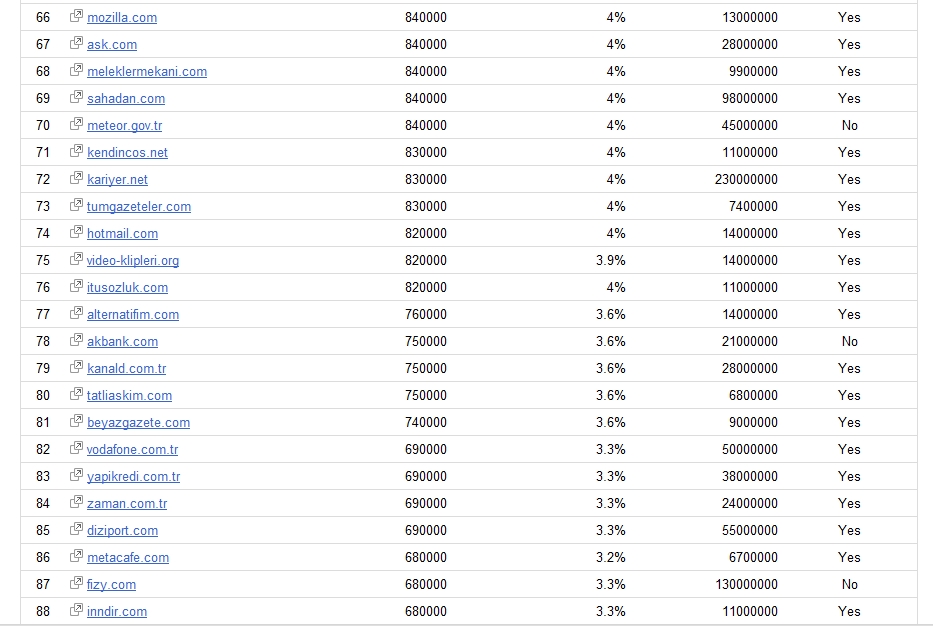Open the yapikredi.com.tr link
This screenshot has height=626, width=933.
(x=133, y=477)
